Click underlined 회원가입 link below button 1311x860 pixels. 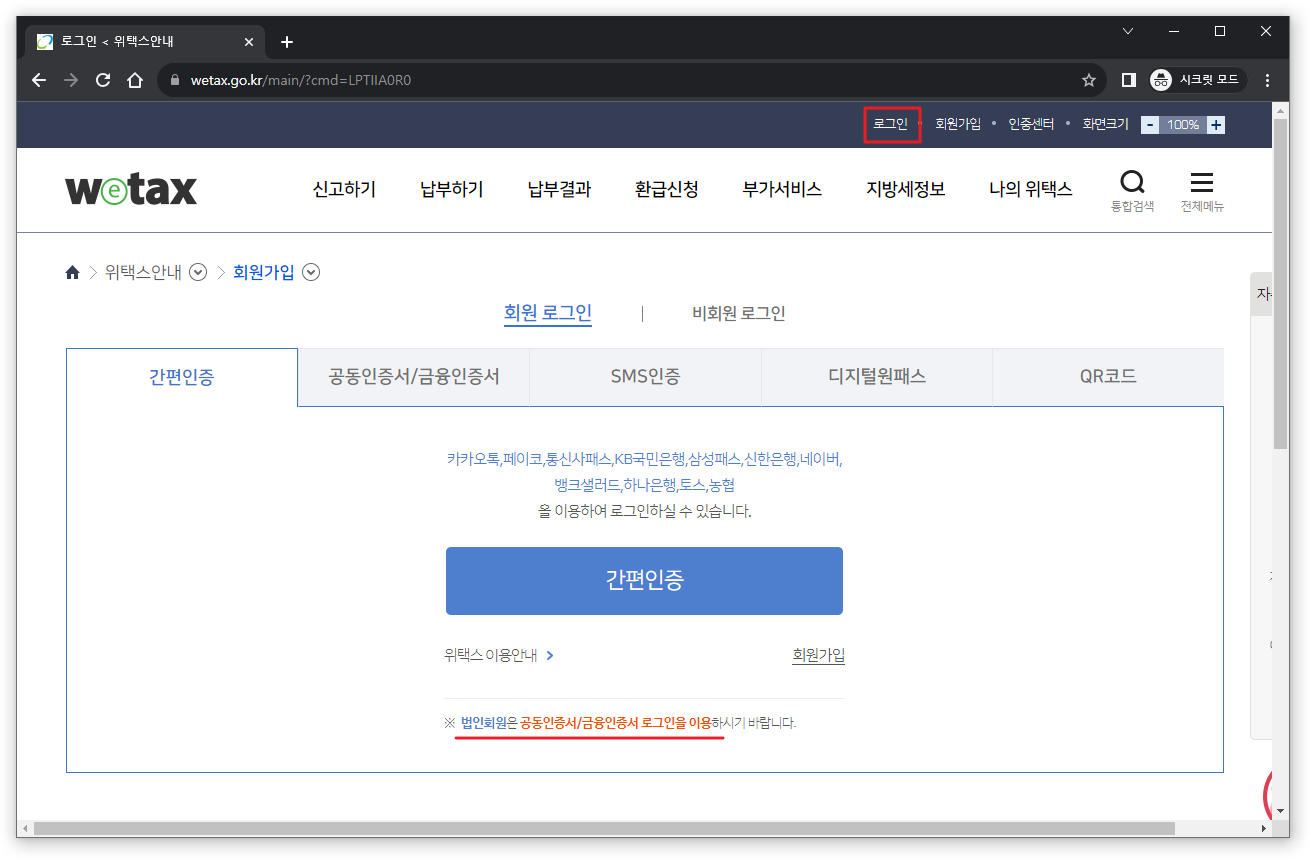click(x=818, y=656)
